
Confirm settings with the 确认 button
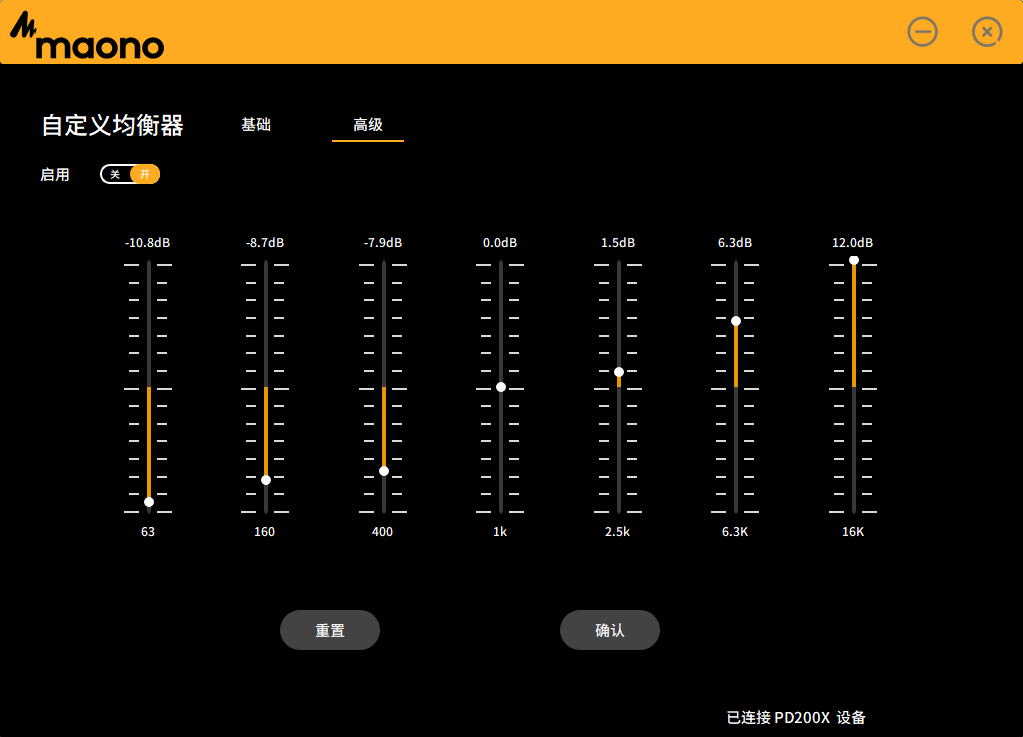click(x=610, y=630)
